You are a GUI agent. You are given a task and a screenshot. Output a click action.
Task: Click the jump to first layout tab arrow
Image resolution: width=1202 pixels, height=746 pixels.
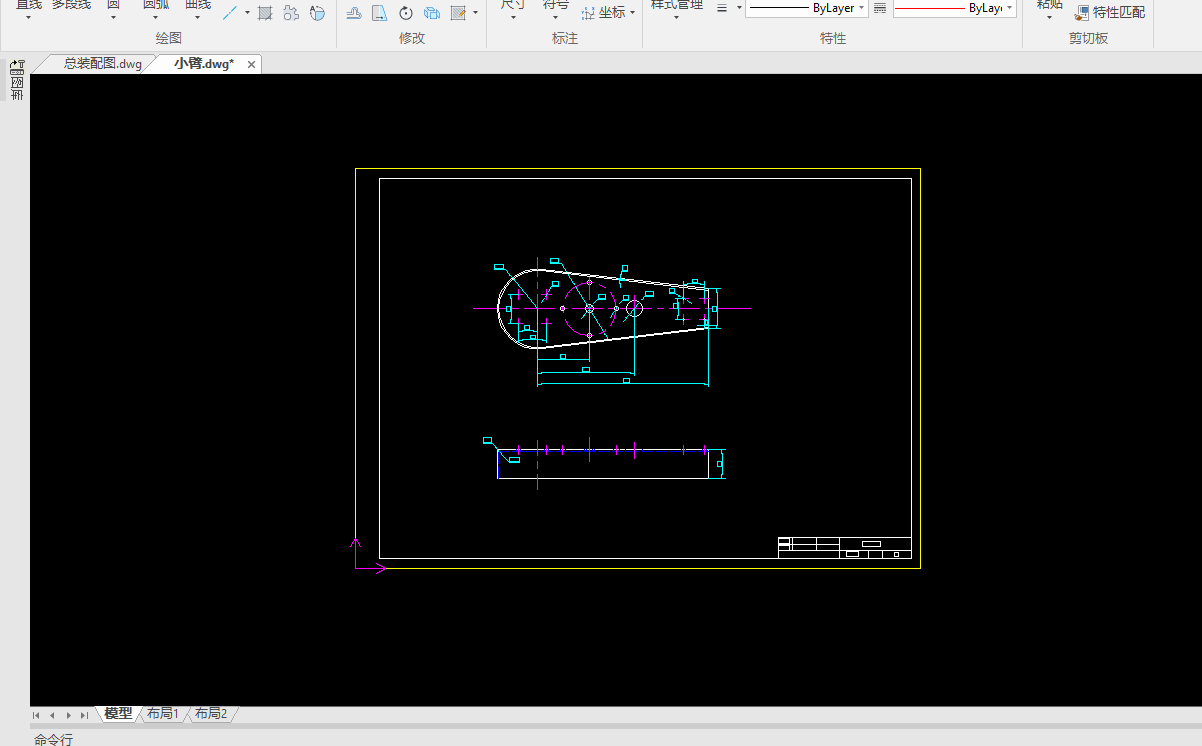[37, 715]
